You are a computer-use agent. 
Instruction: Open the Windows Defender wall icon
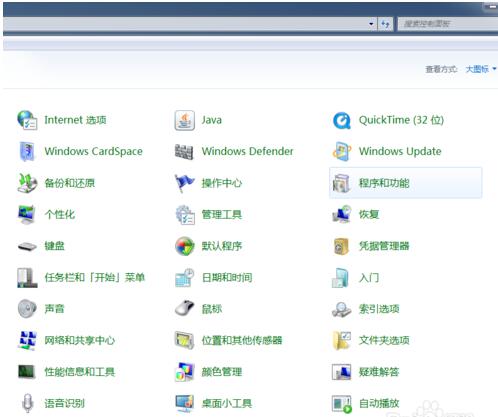click(184, 152)
